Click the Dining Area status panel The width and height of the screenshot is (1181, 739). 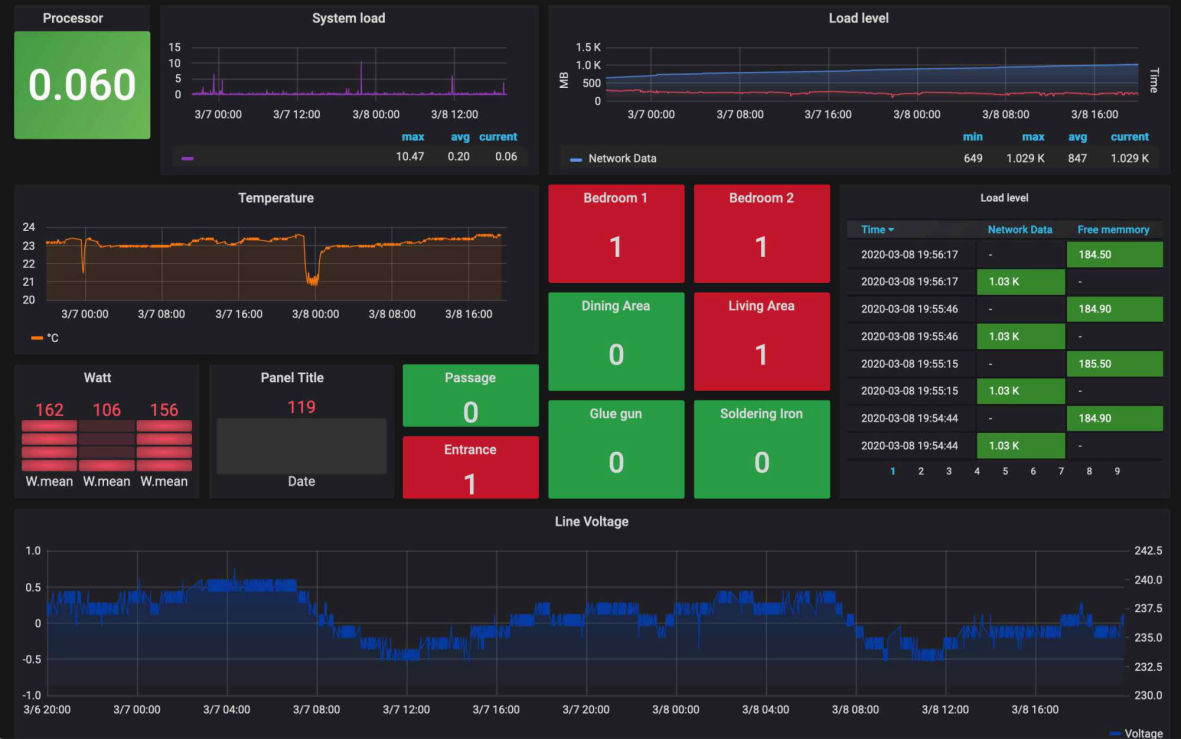coord(616,341)
